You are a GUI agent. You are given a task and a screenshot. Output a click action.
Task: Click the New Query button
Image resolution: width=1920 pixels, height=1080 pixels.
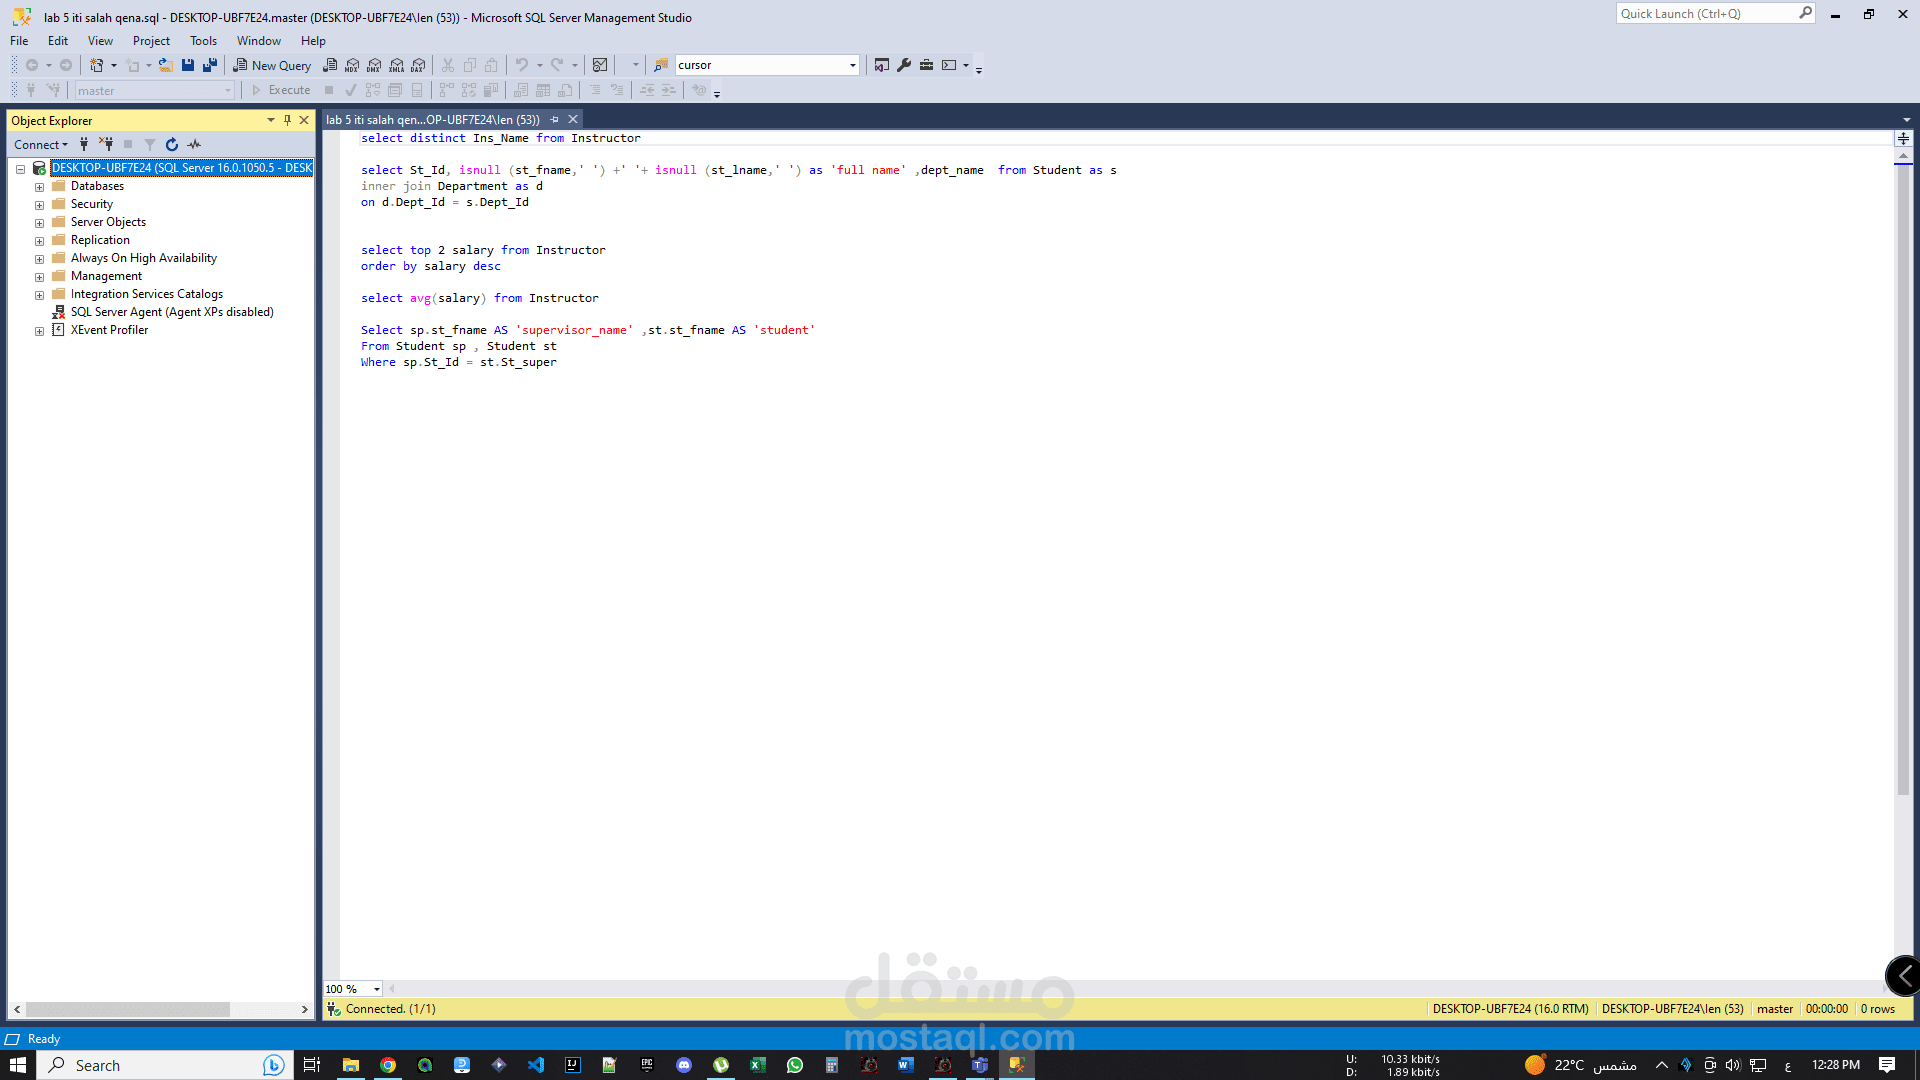coord(272,65)
